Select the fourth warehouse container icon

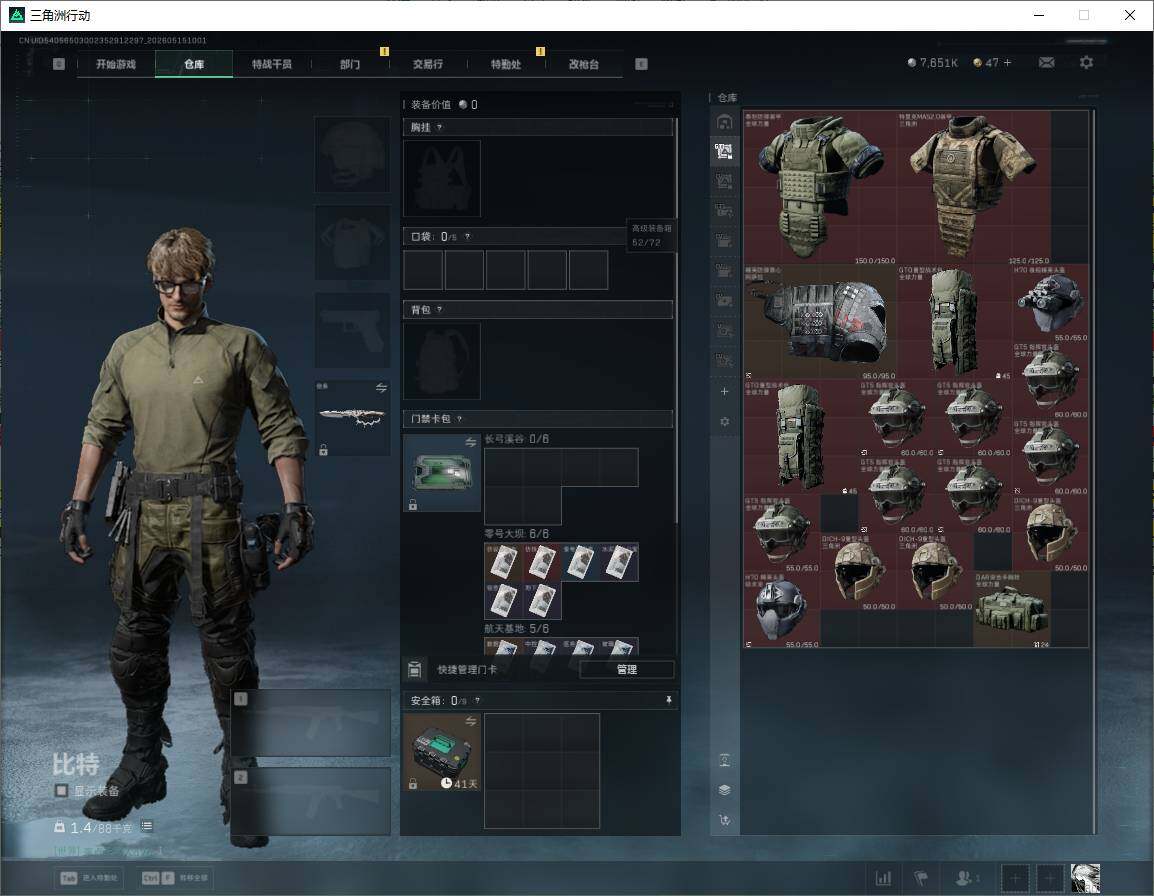724,211
